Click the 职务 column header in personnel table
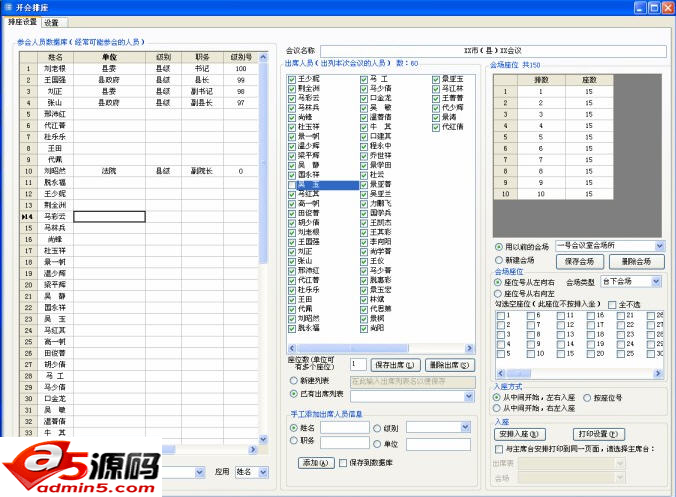The height and width of the screenshot is (497, 676). point(202,57)
